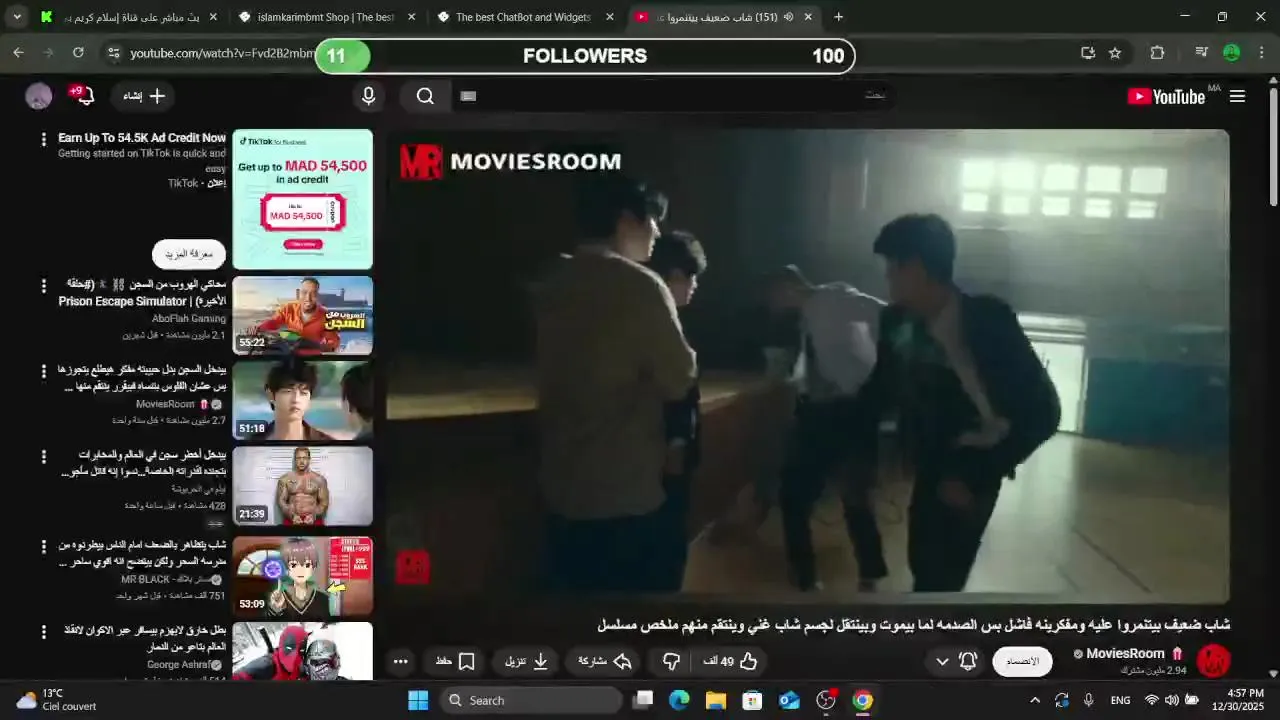Click the الانضمام join button
The image size is (1280, 720).
point(1022,661)
